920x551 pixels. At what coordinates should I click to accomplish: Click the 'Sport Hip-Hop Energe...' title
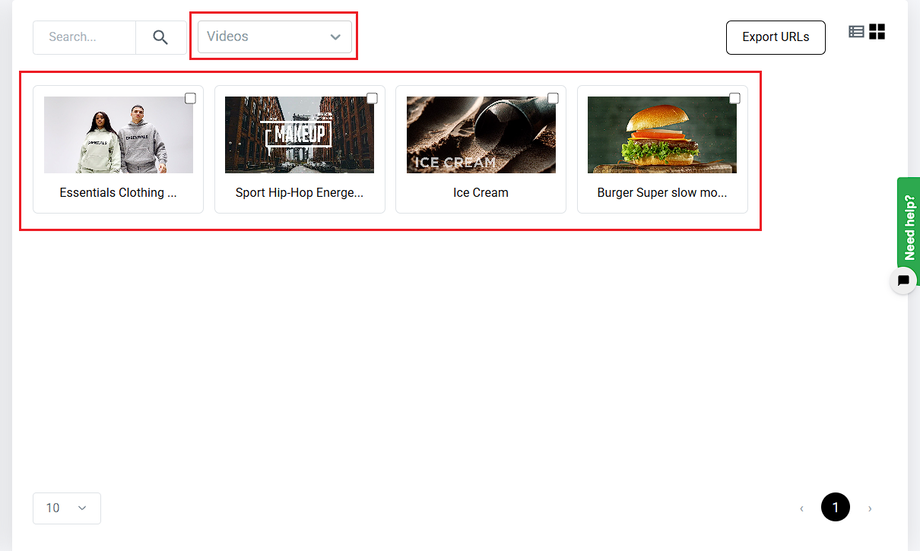pyautogui.click(x=299, y=193)
